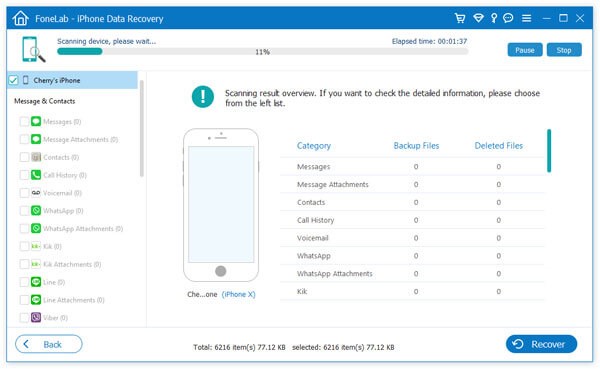Screen dimensions: 600x369
Task: Tick the Messages (0) checkbox
Action: (x=24, y=122)
